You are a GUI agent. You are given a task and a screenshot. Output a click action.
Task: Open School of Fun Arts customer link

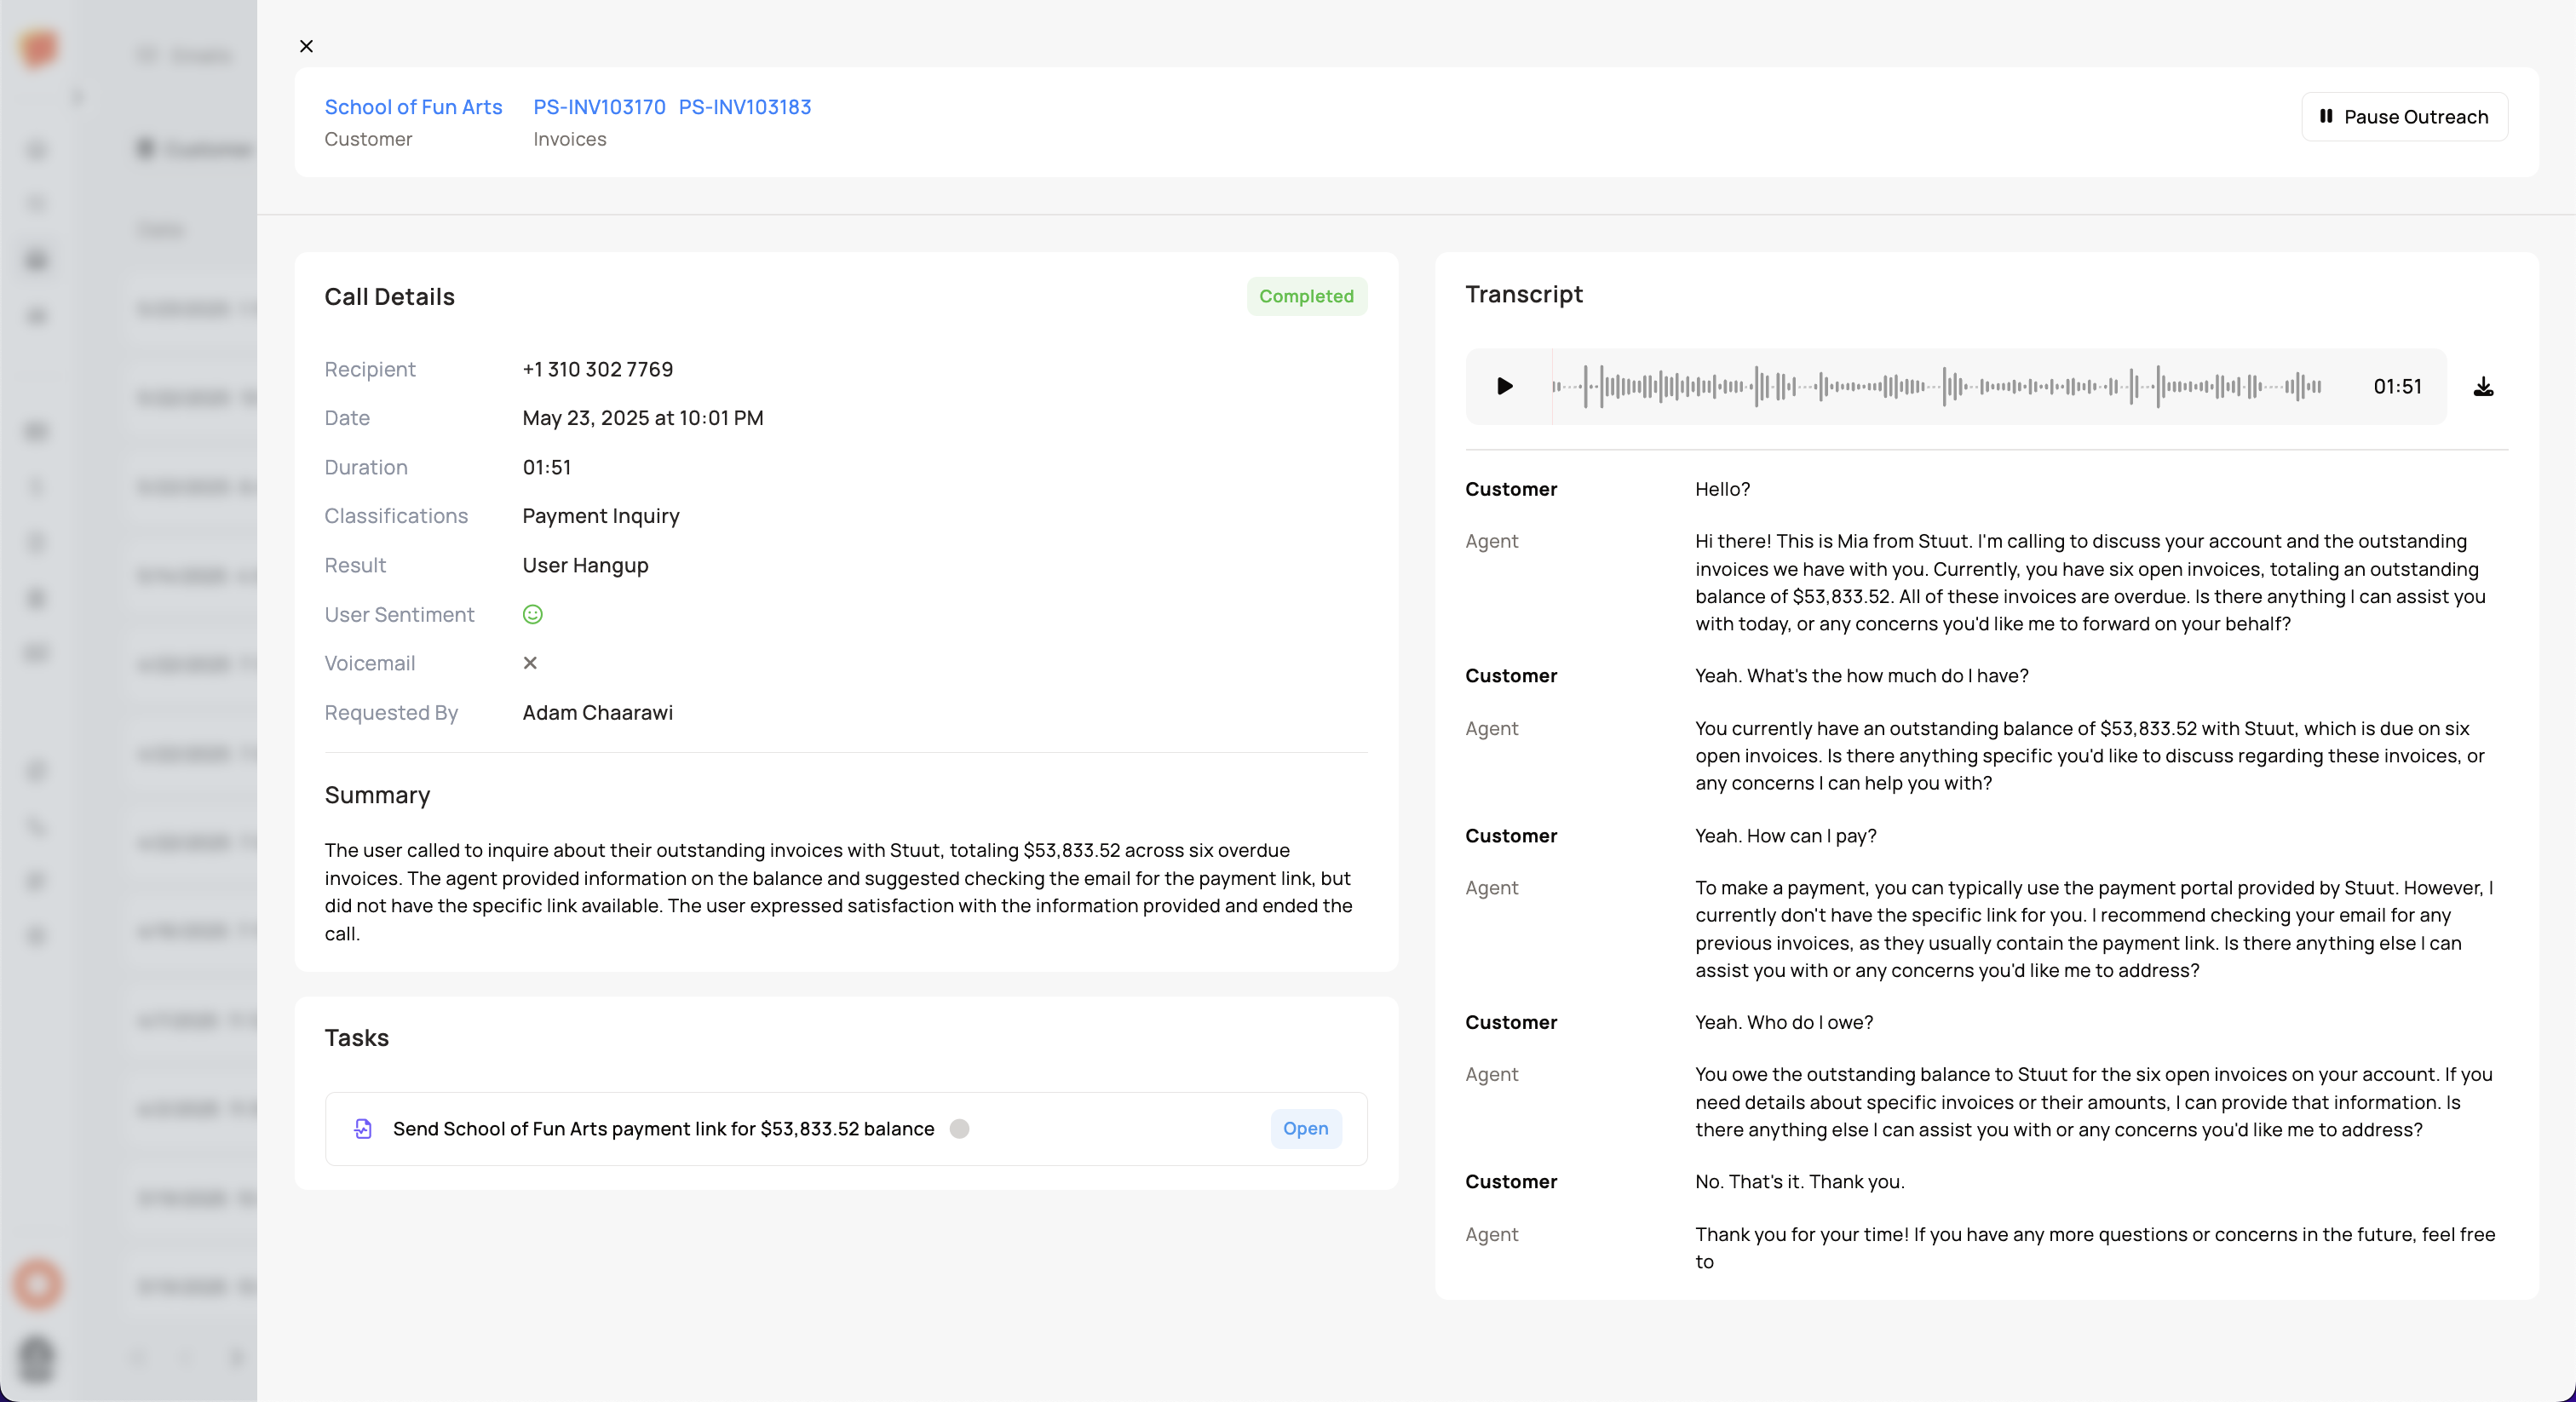[x=413, y=107]
